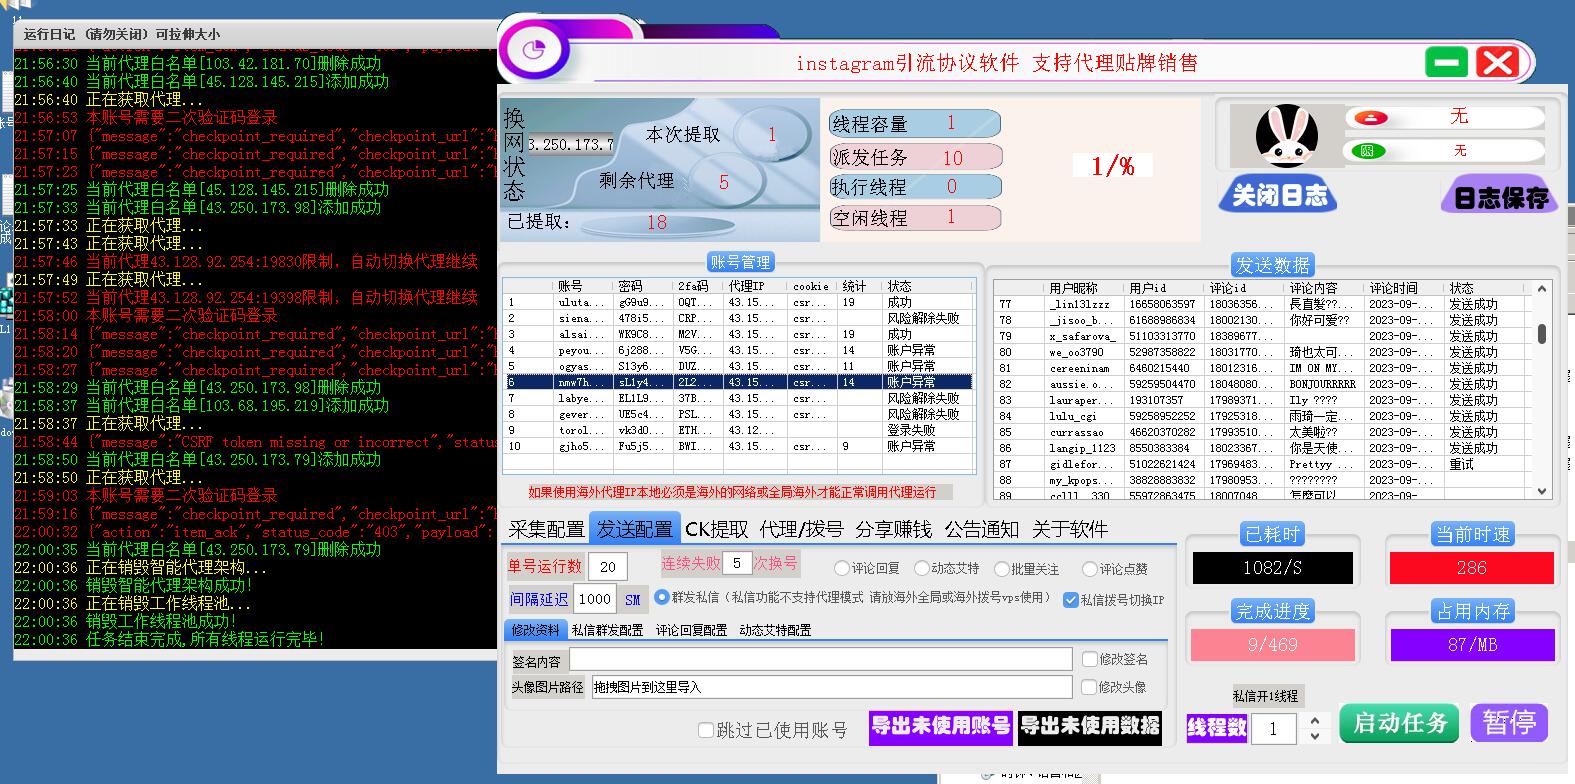Click the 导出未使用数据 export button

pyautogui.click(x=1089, y=726)
